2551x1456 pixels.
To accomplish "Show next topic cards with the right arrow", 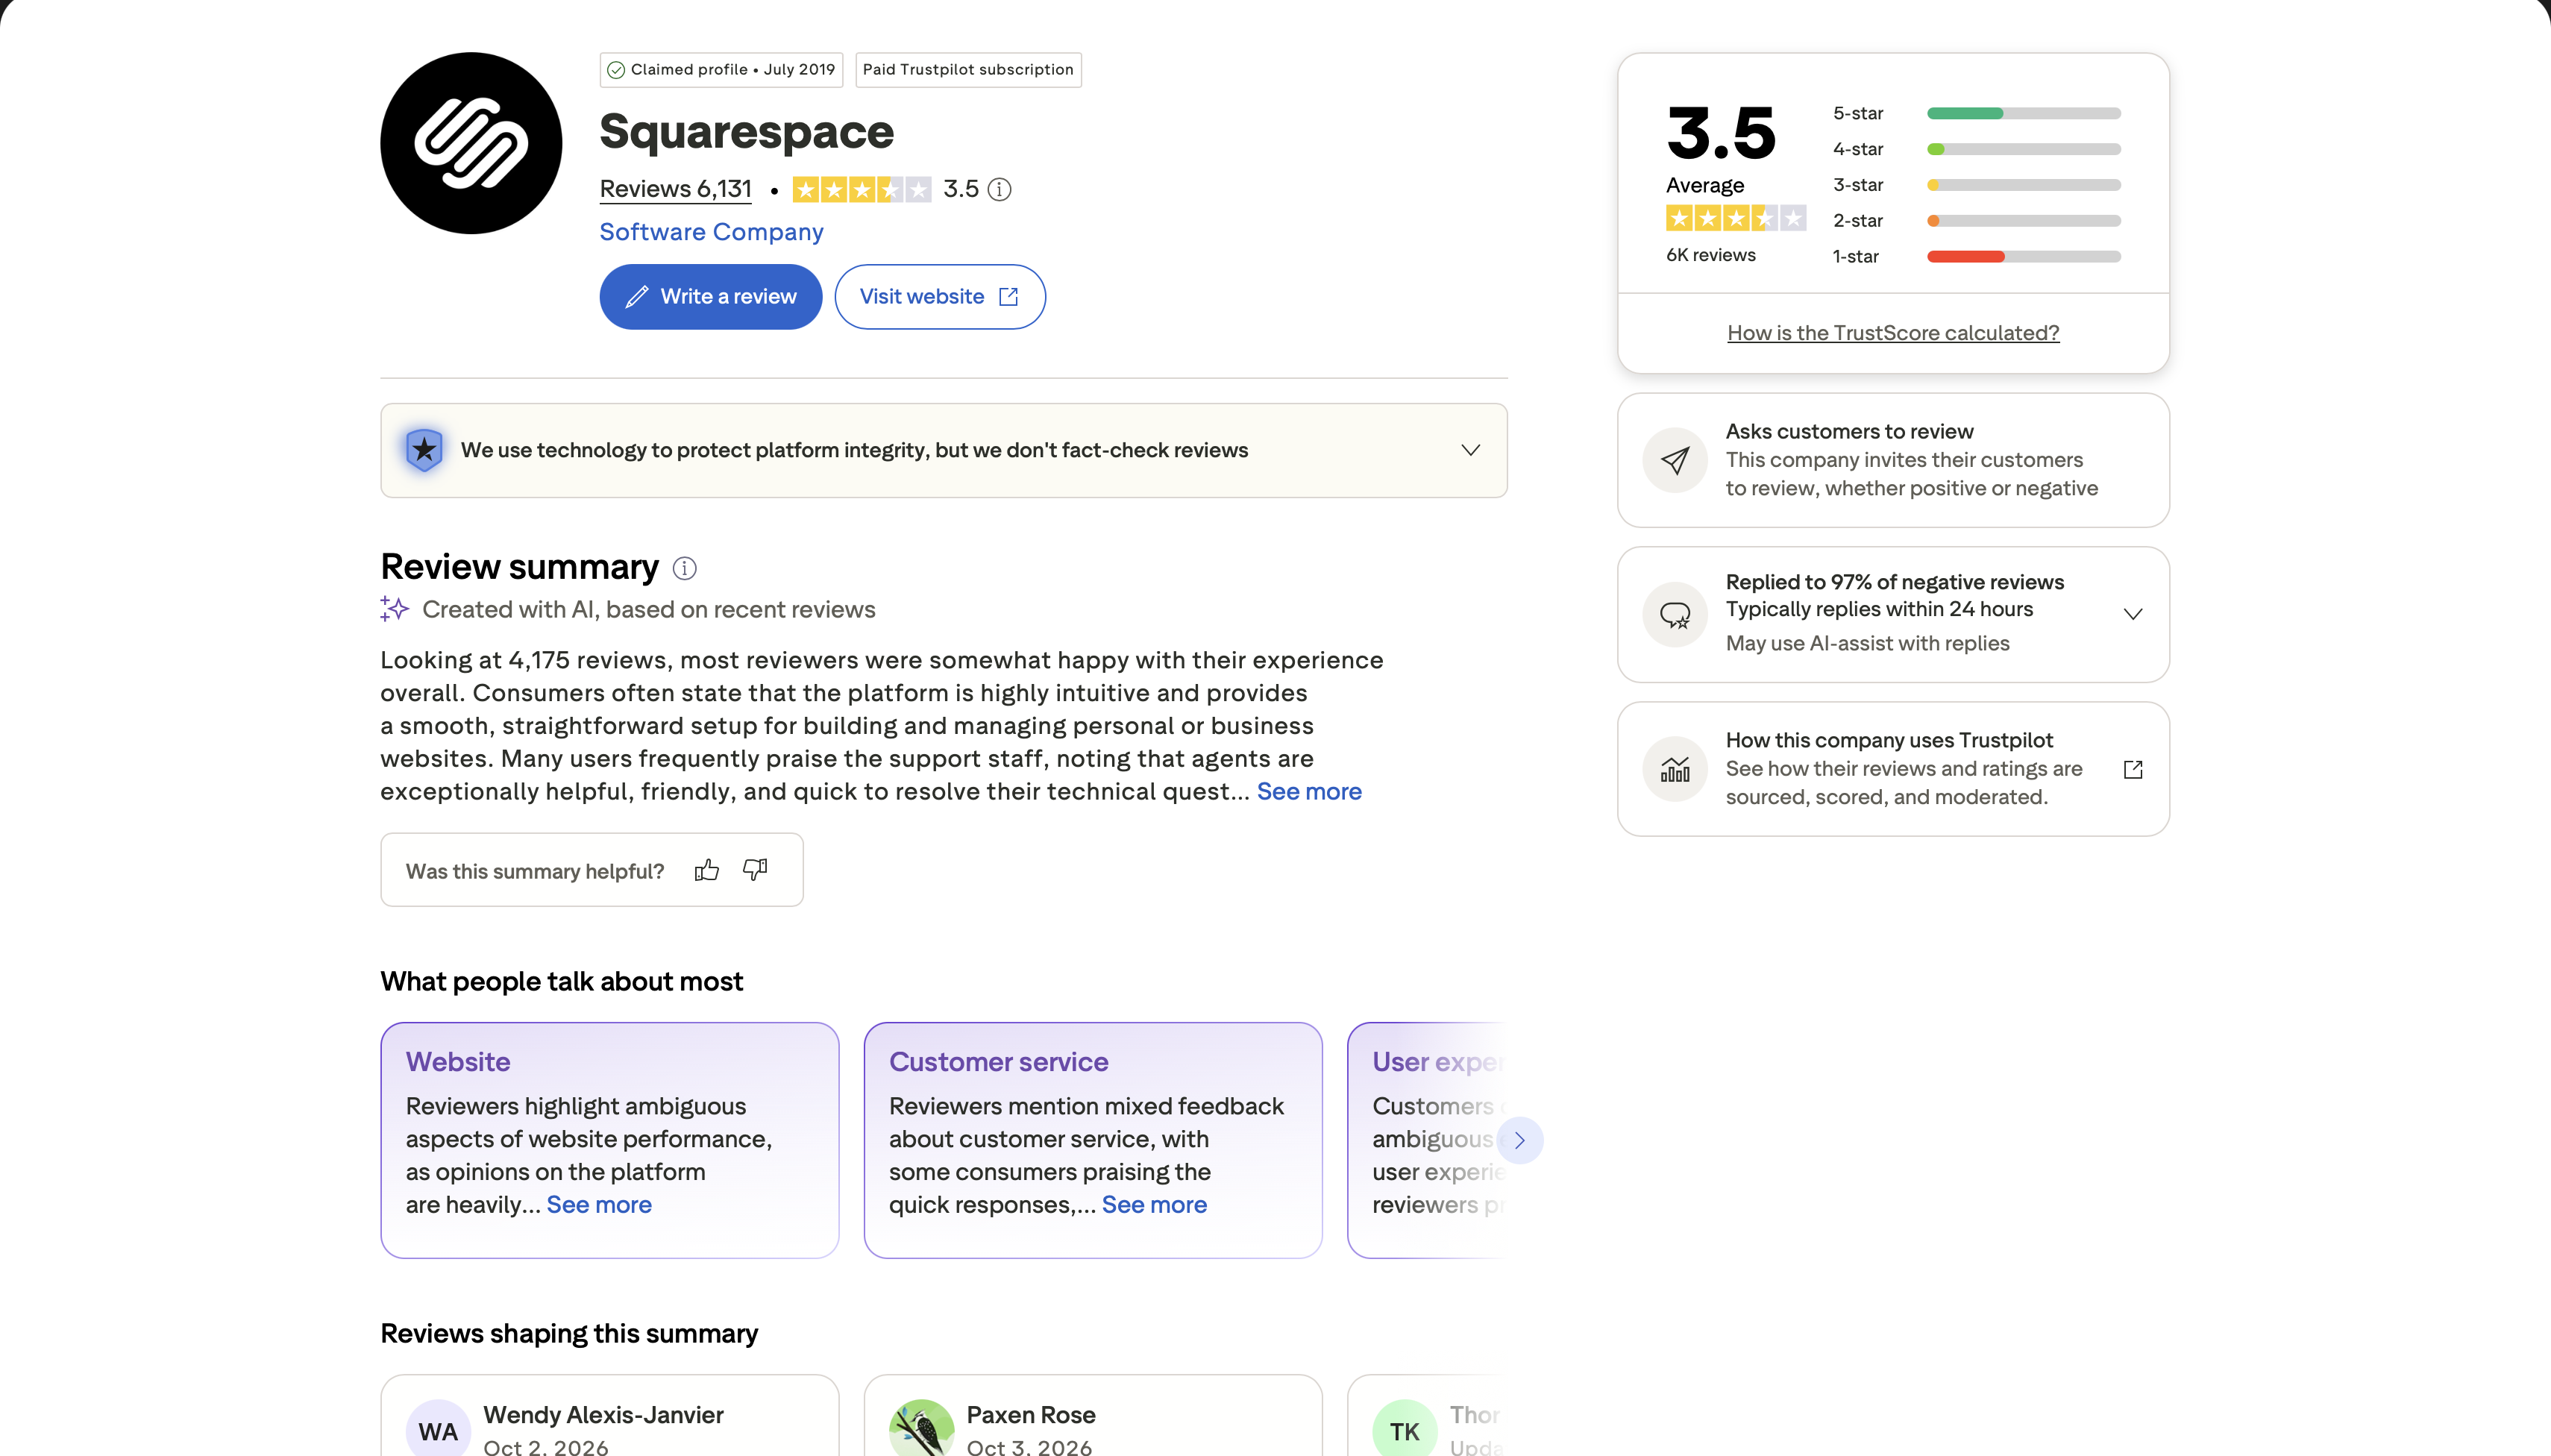I will [1519, 1140].
